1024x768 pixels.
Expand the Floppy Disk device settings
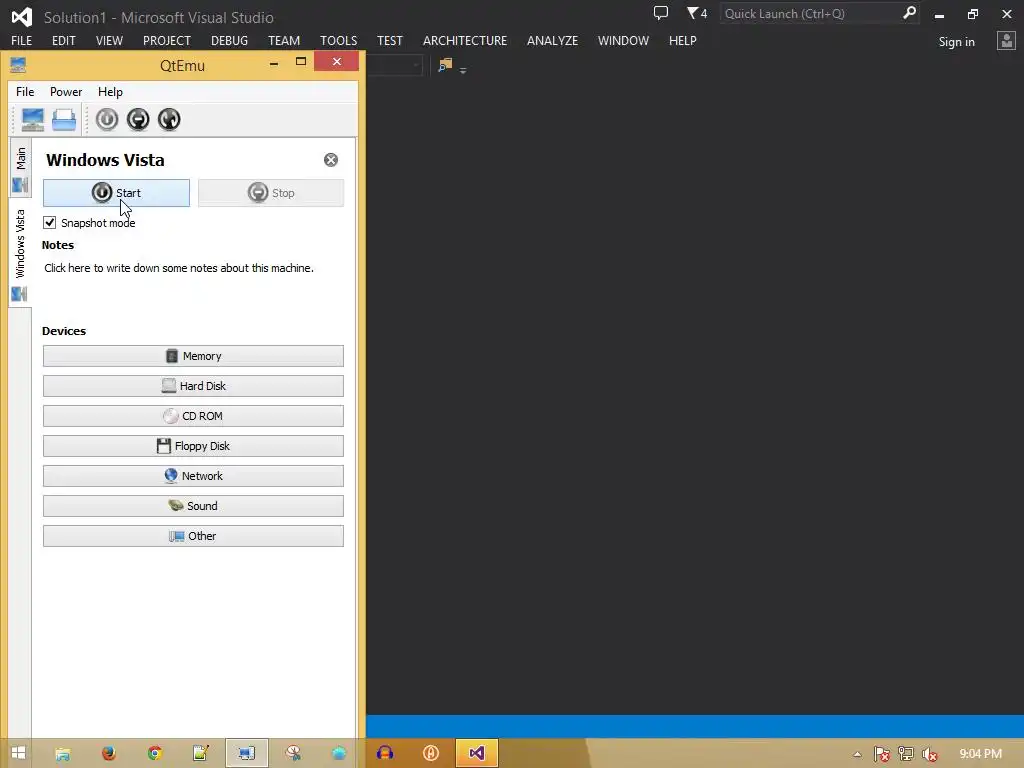pyautogui.click(x=193, y=446)
